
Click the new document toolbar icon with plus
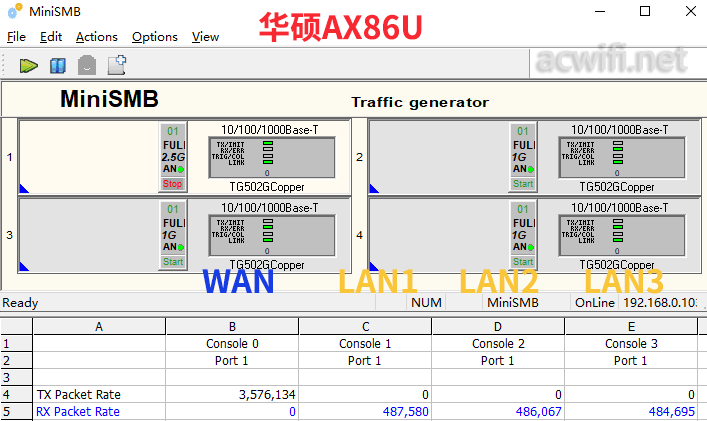[117, 65]
